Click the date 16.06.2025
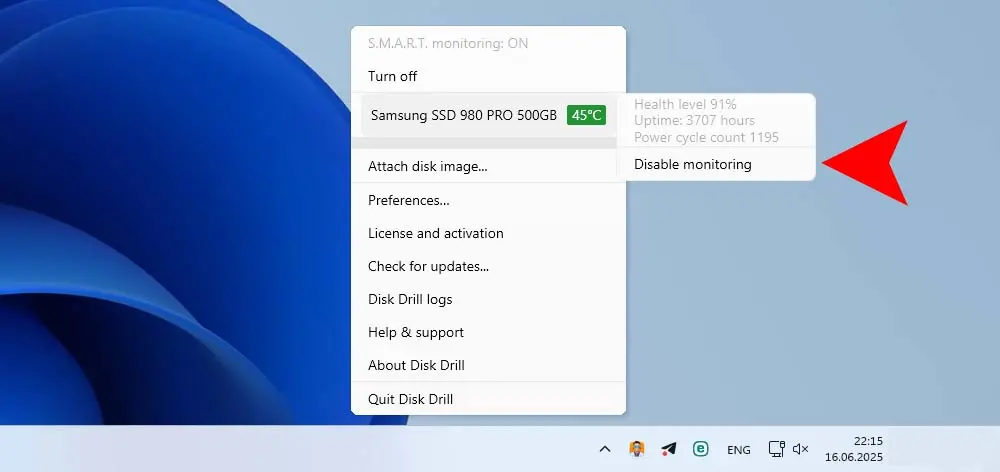This screenshot has height=472, width=1000. coord(853,457)
